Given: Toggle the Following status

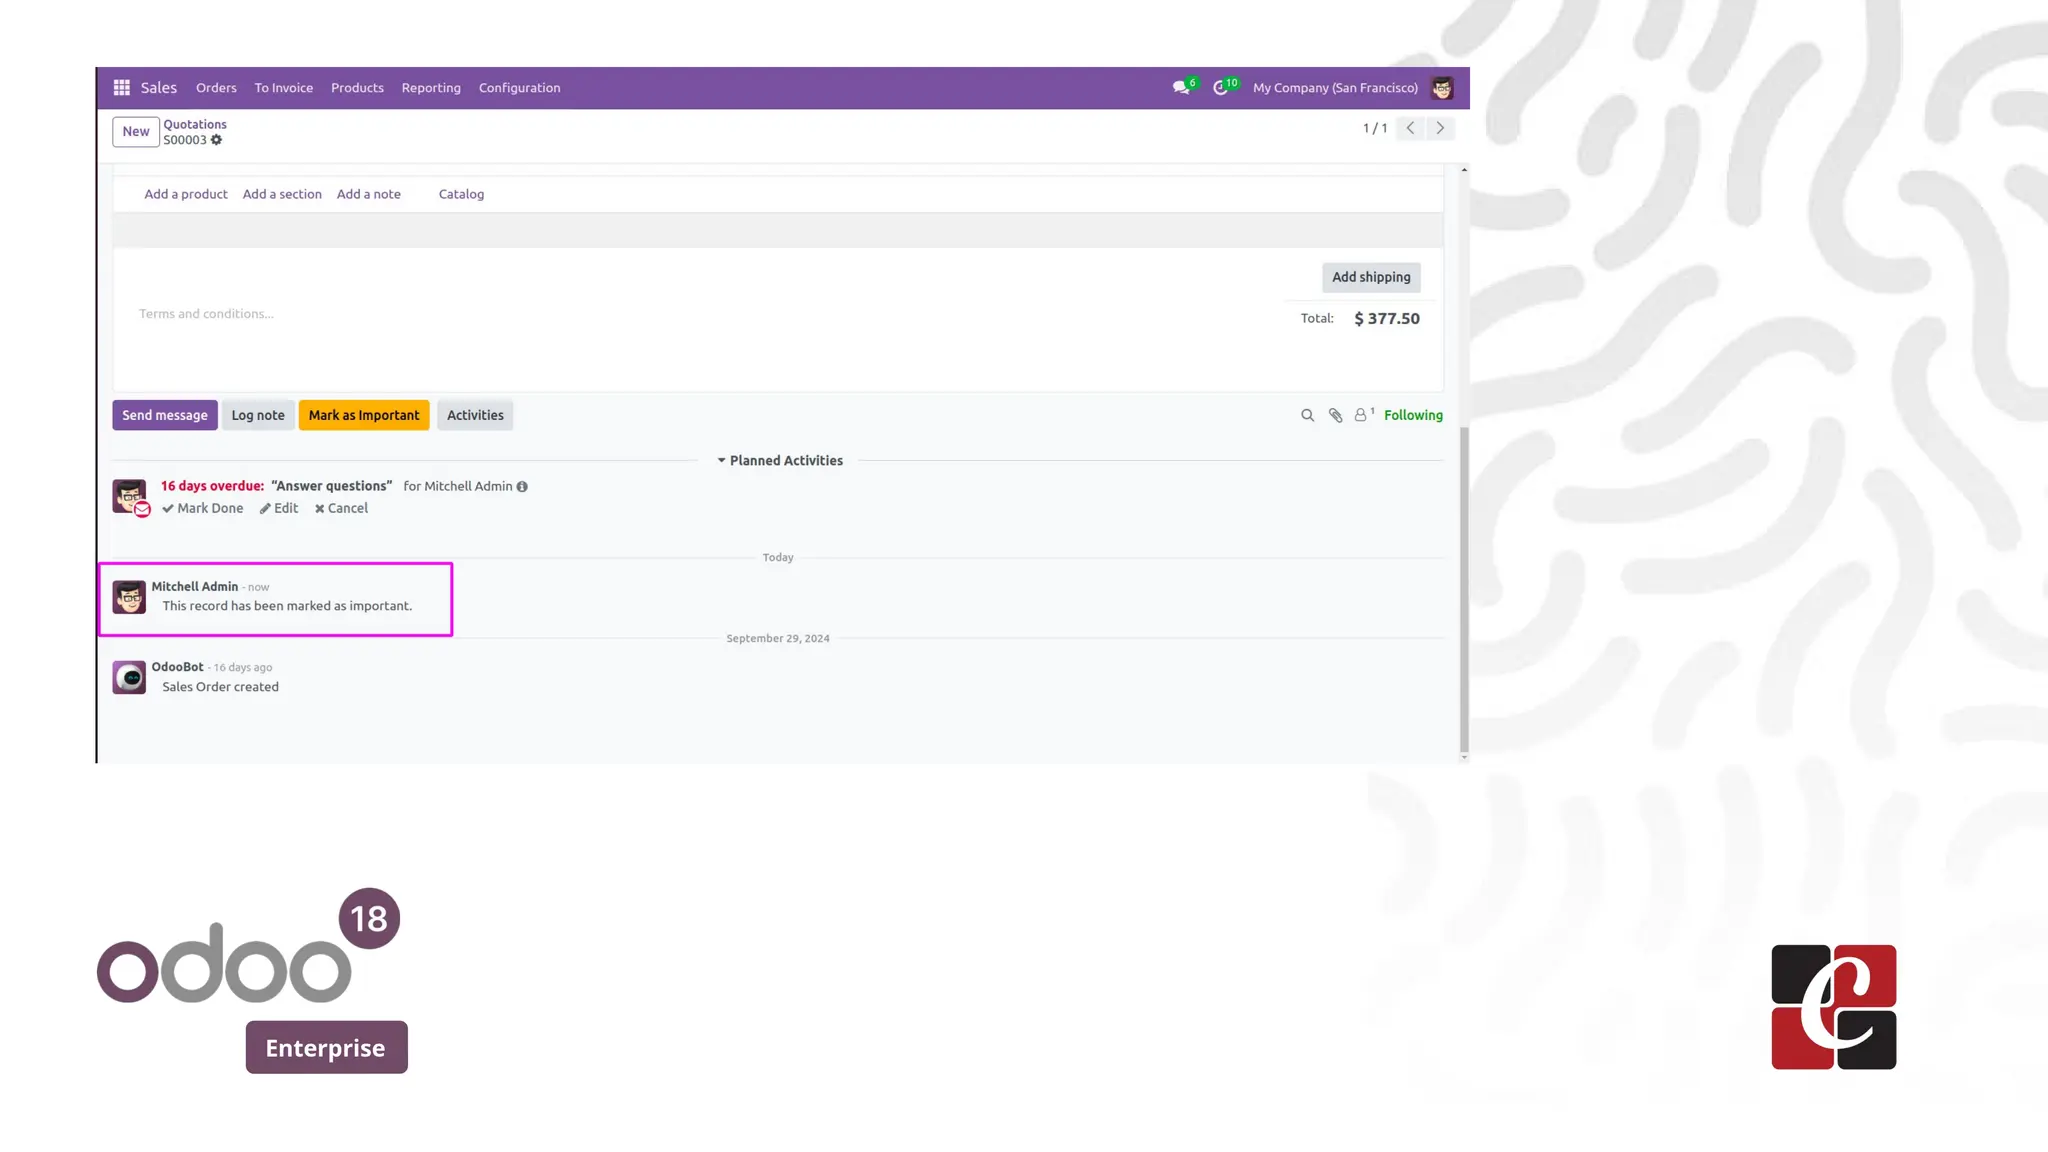Looking at the screenshot, I should [x=1413, y=415].
